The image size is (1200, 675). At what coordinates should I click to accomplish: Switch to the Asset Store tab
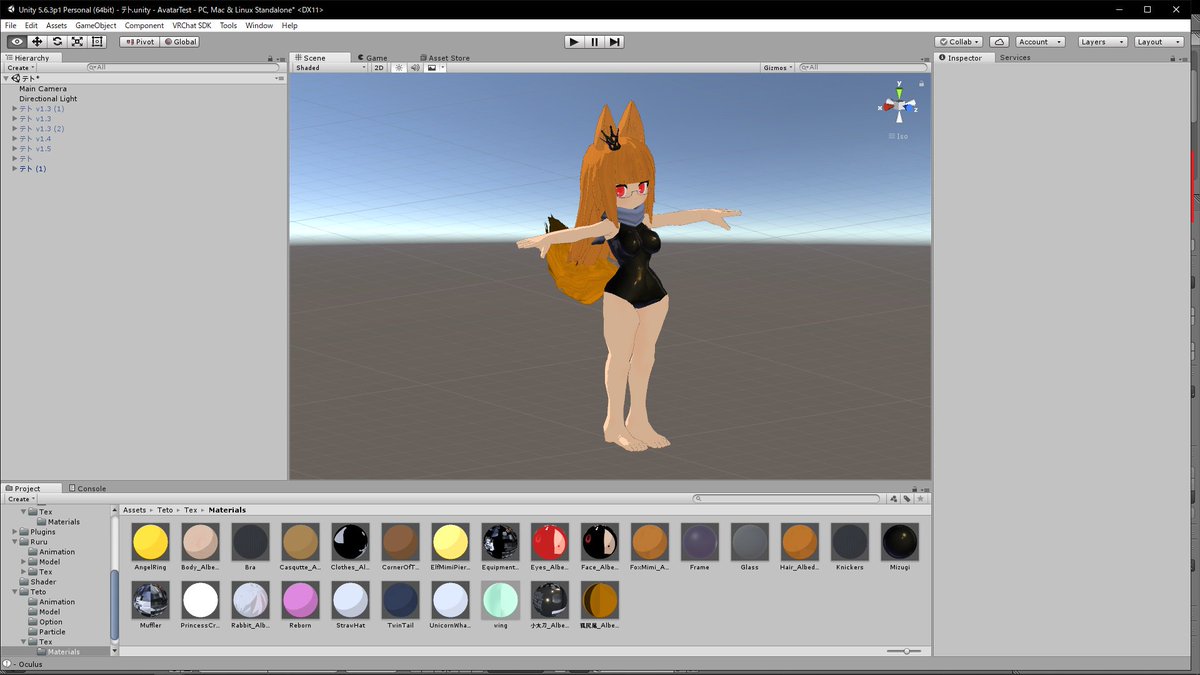tap(444, 58)
